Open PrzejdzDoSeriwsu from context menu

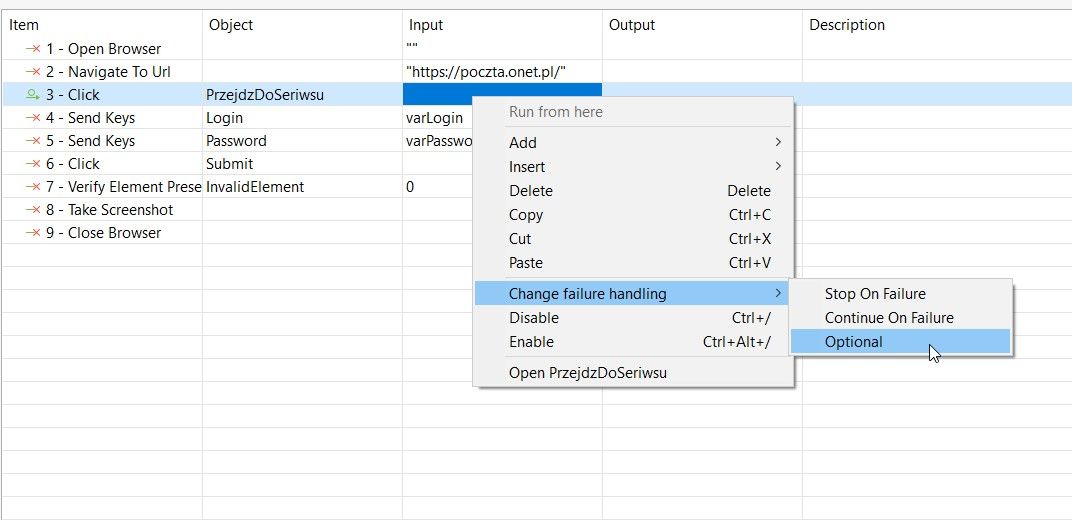[x=587, y=373]
